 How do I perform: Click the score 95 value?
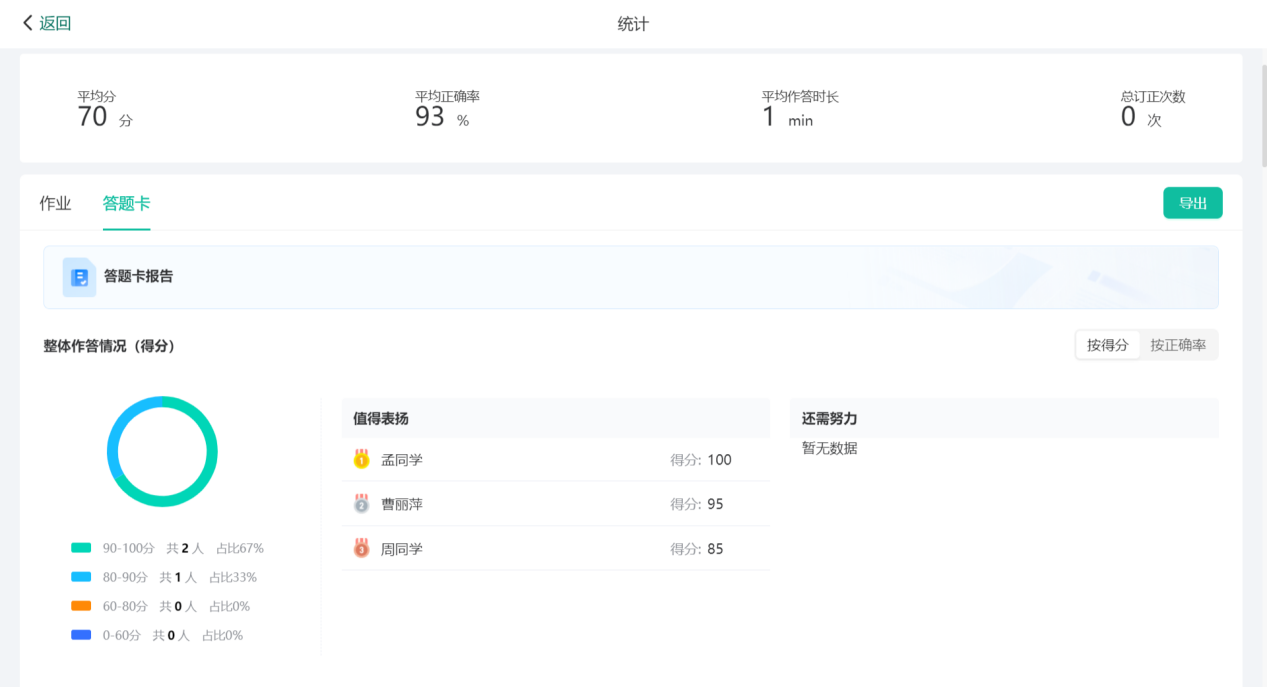tap(715, 504)
